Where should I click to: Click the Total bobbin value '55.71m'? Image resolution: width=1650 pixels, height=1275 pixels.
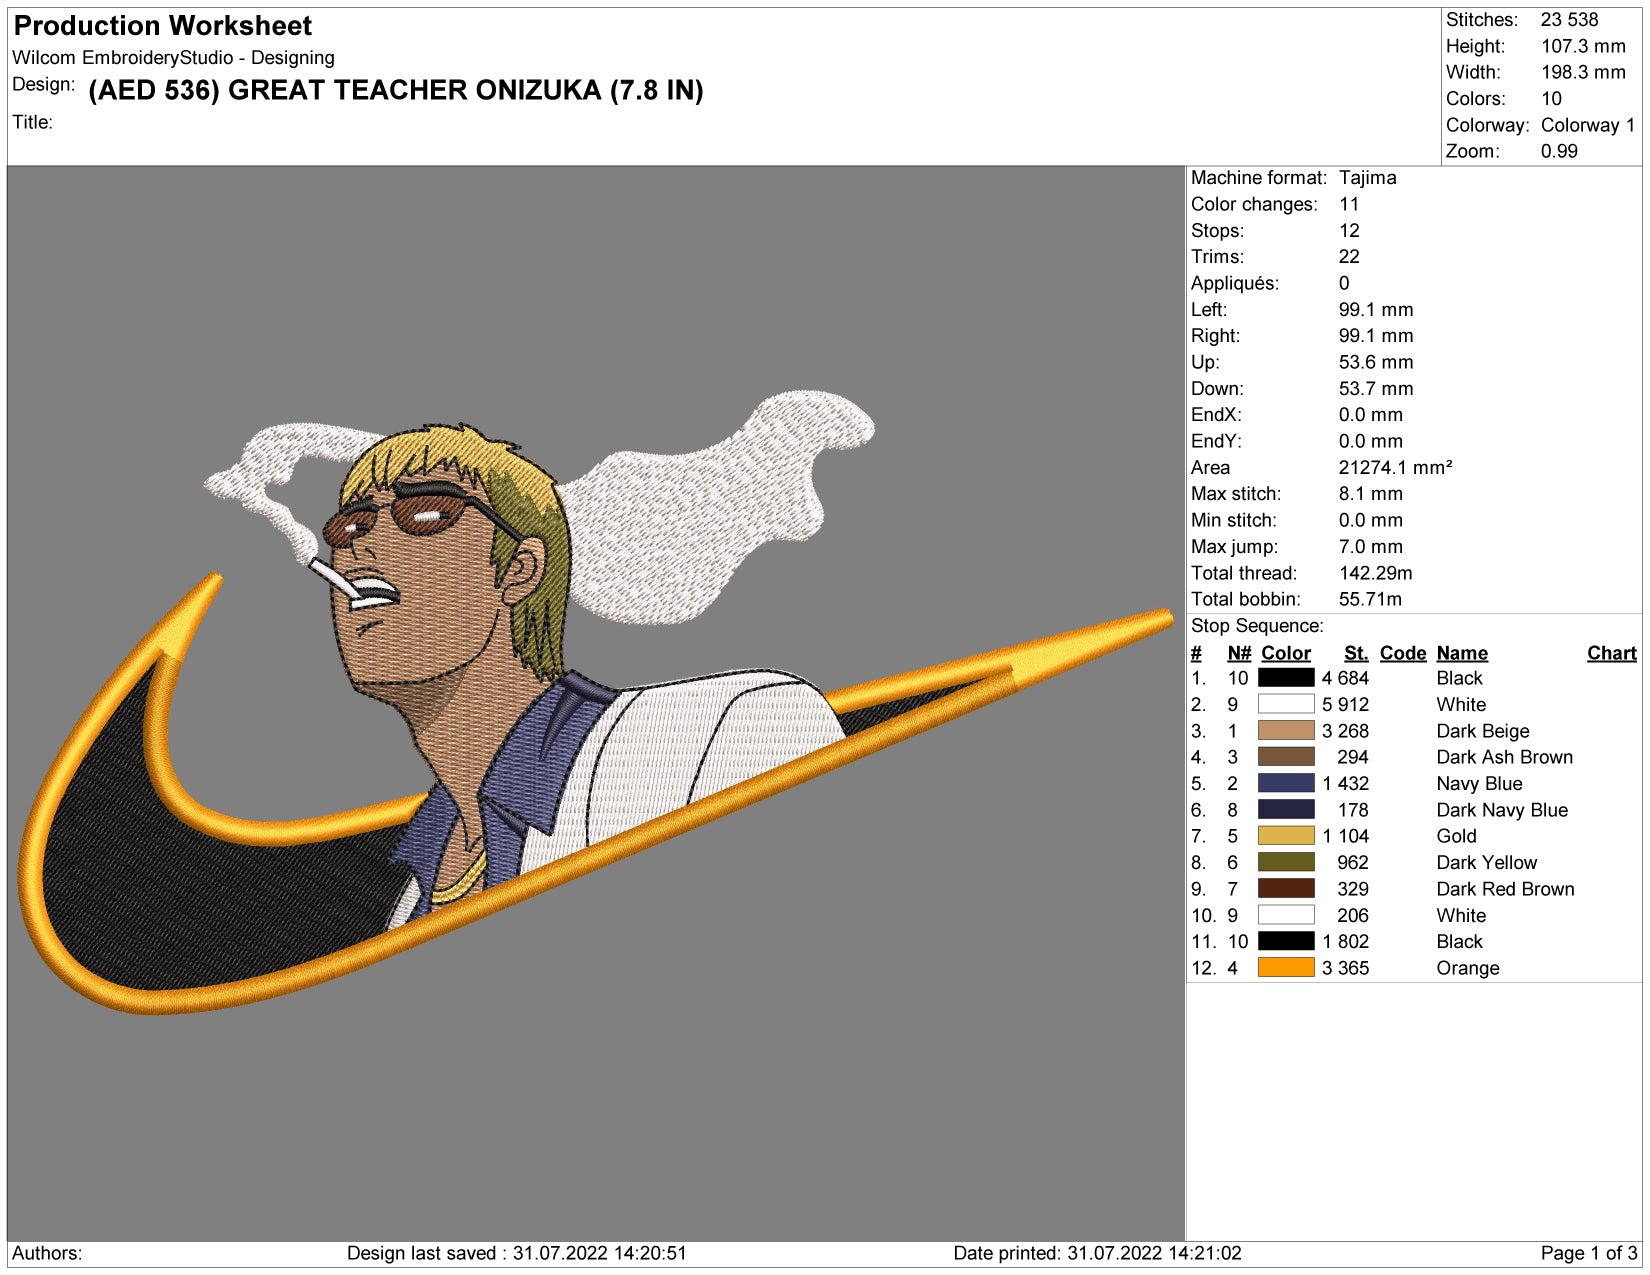tap(1371, 599)
